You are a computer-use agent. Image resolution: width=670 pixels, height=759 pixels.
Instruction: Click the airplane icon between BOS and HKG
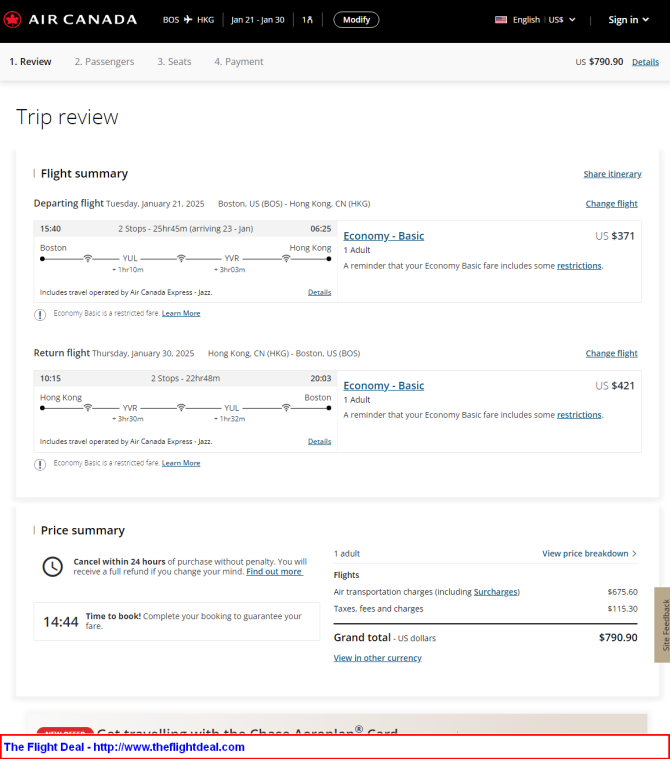point(188,19)
